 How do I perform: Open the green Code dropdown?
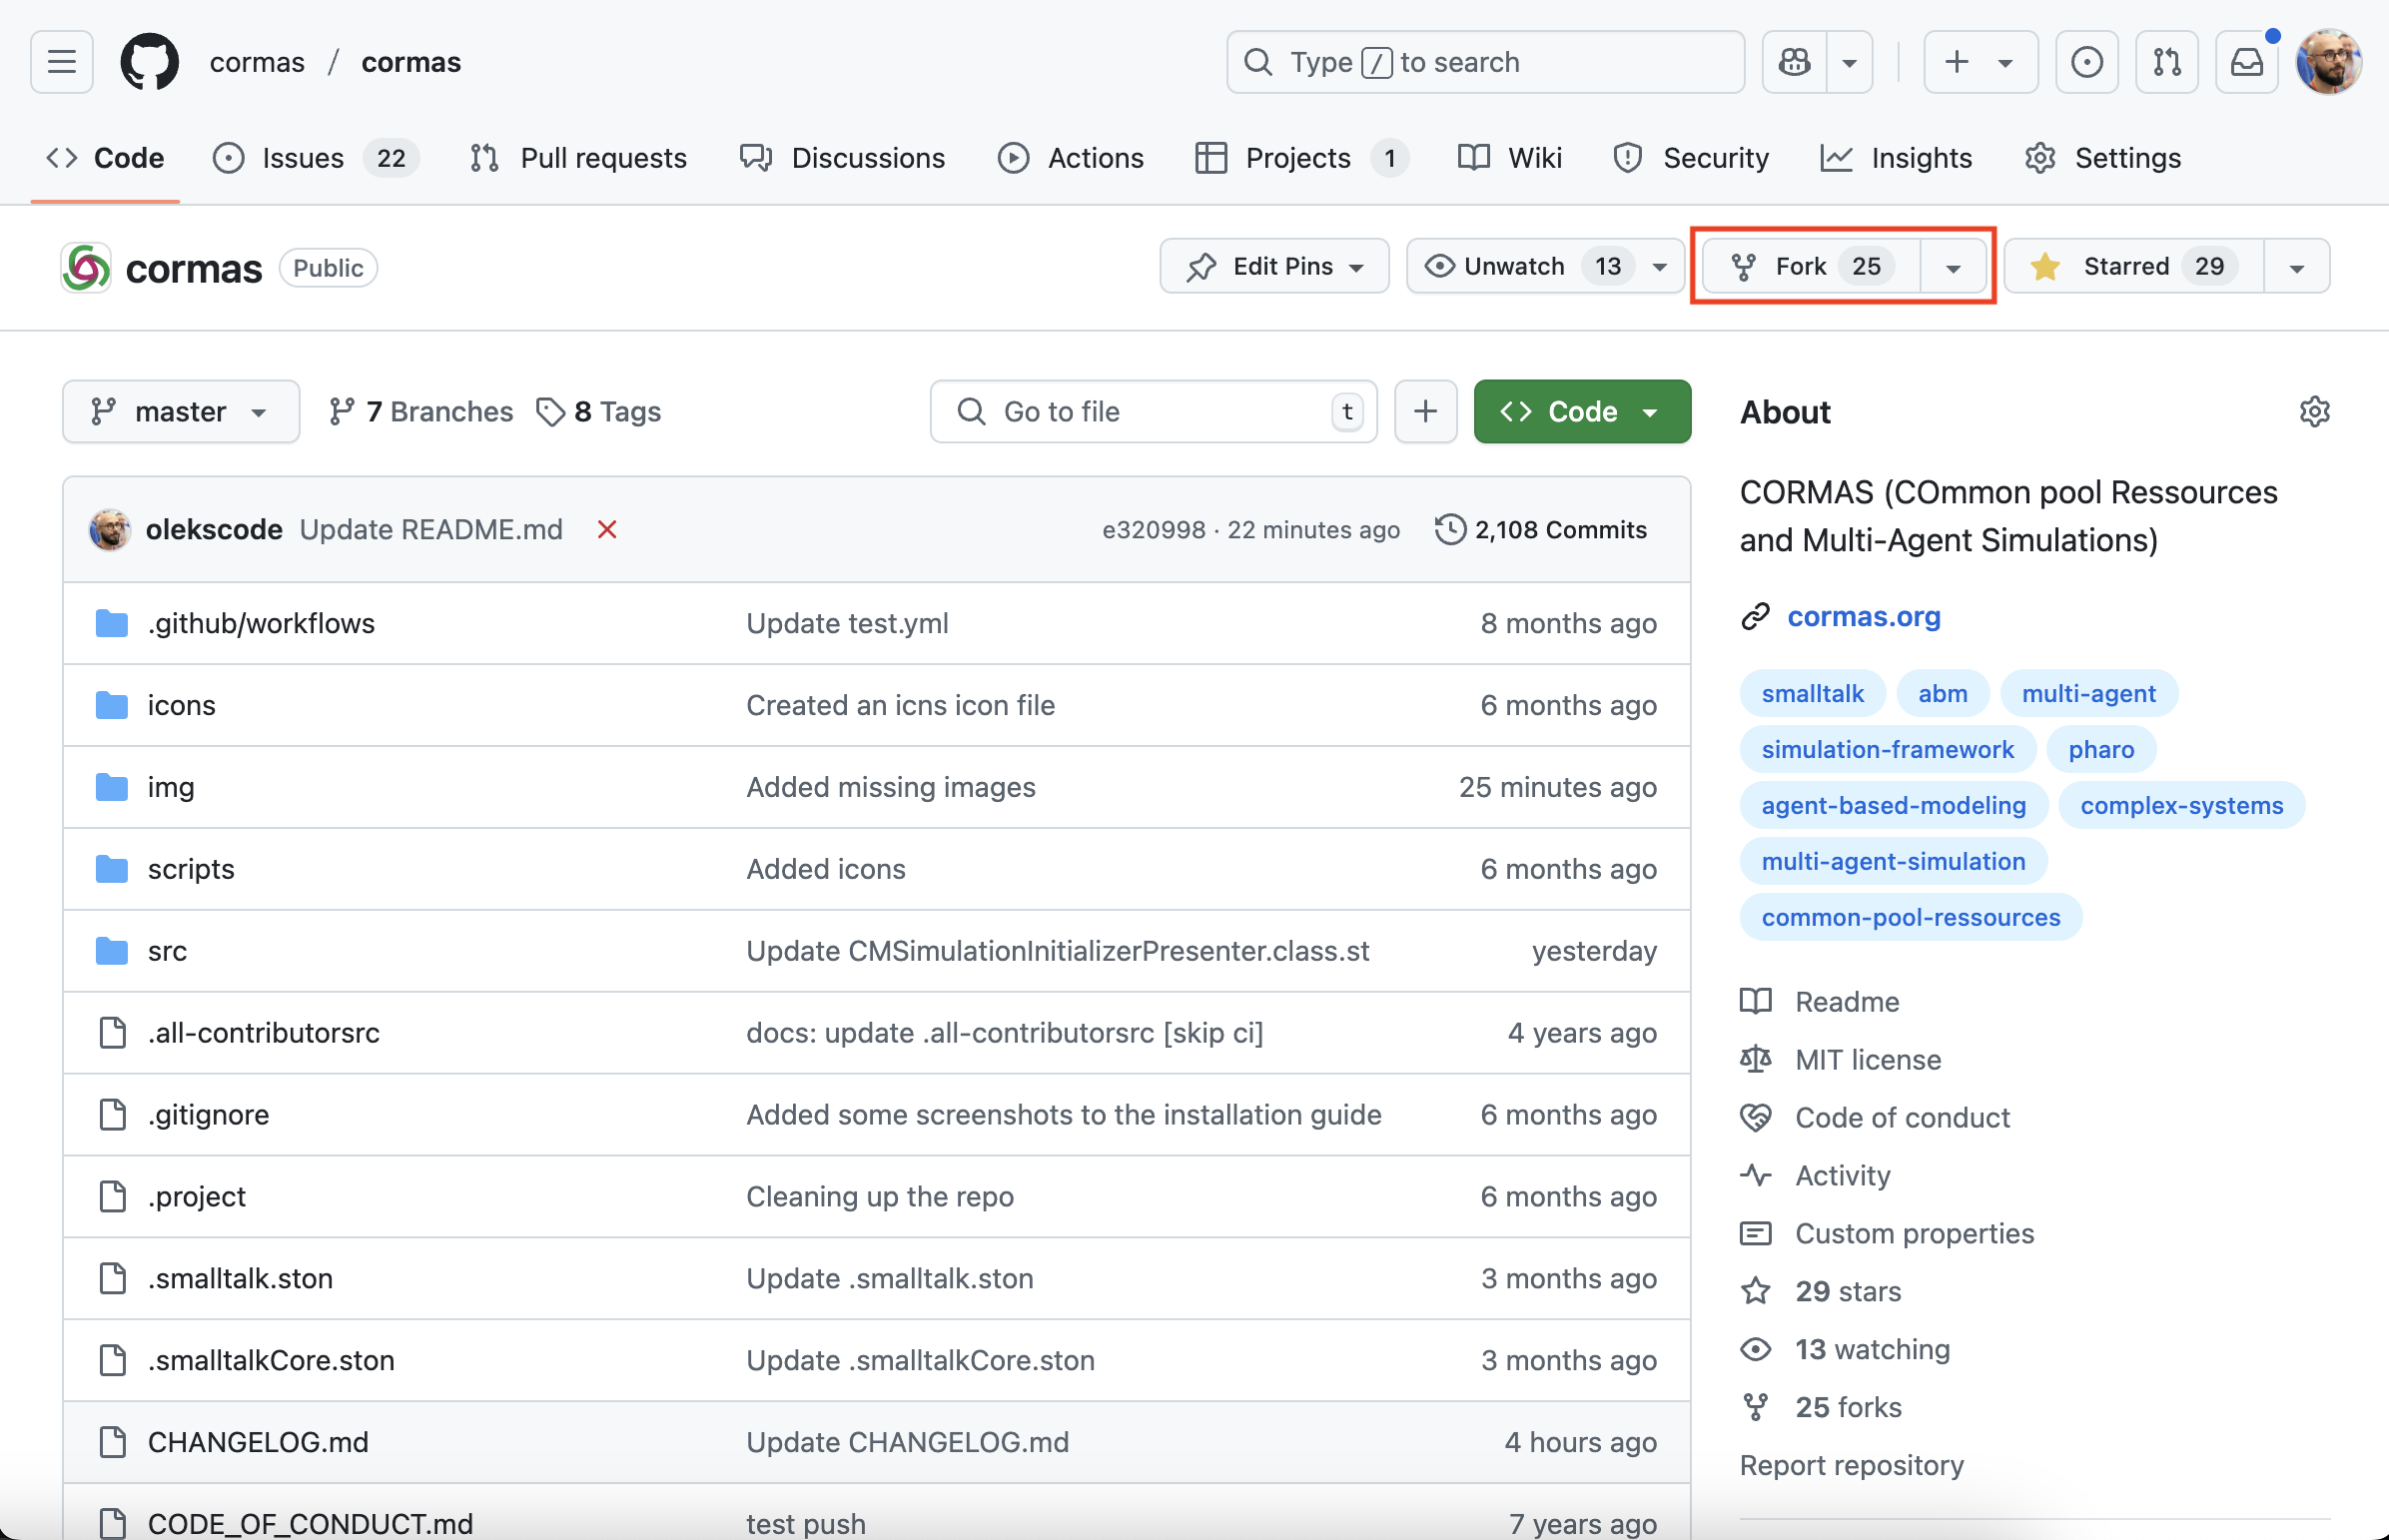tap(1581, 412)
